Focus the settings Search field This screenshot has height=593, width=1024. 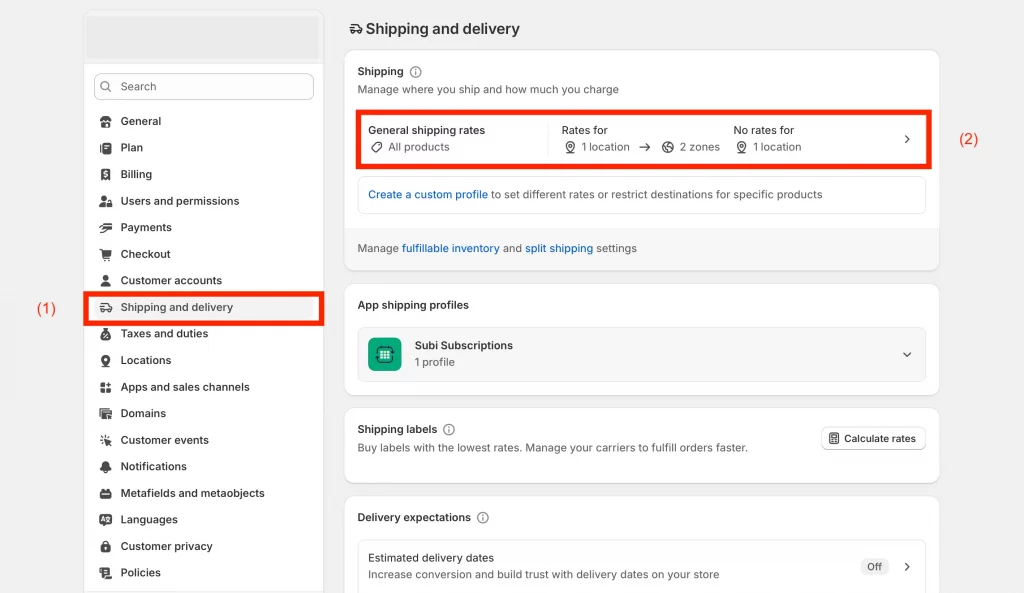[x=210, y=87]
